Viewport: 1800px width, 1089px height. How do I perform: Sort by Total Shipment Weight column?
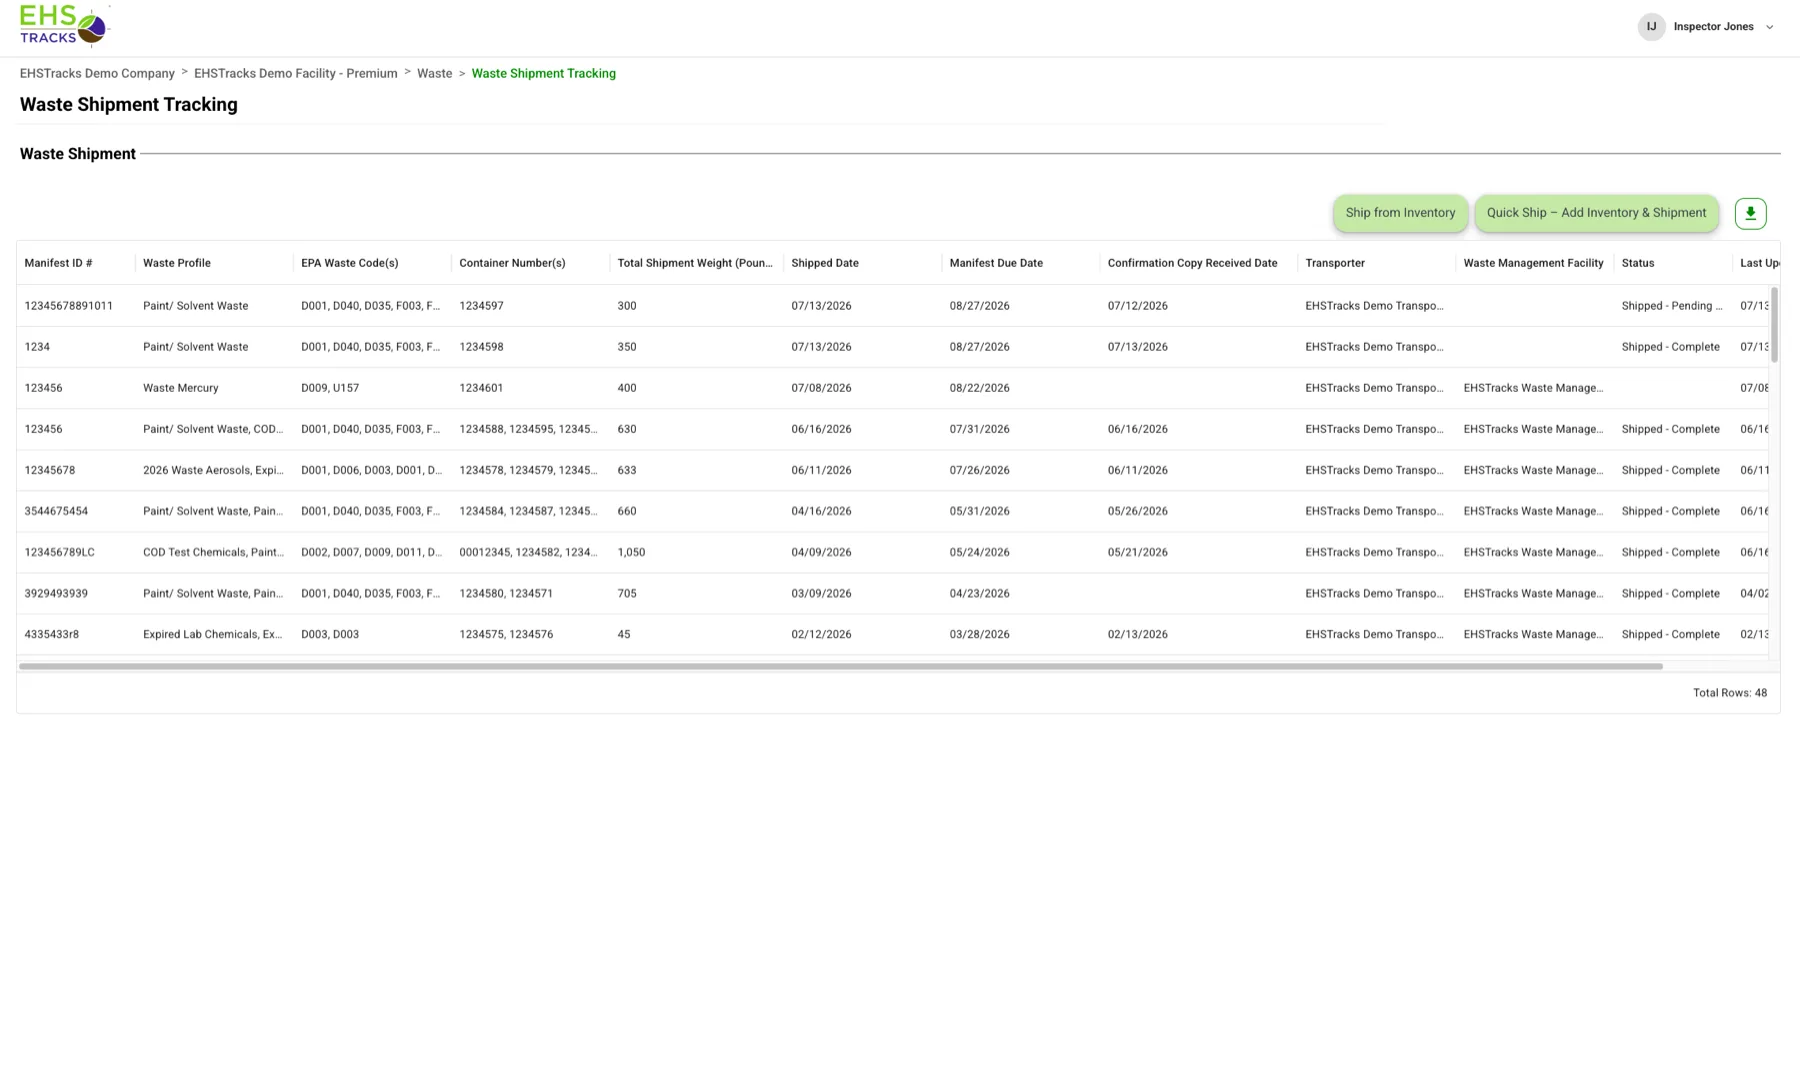click(x=696, y=263)
